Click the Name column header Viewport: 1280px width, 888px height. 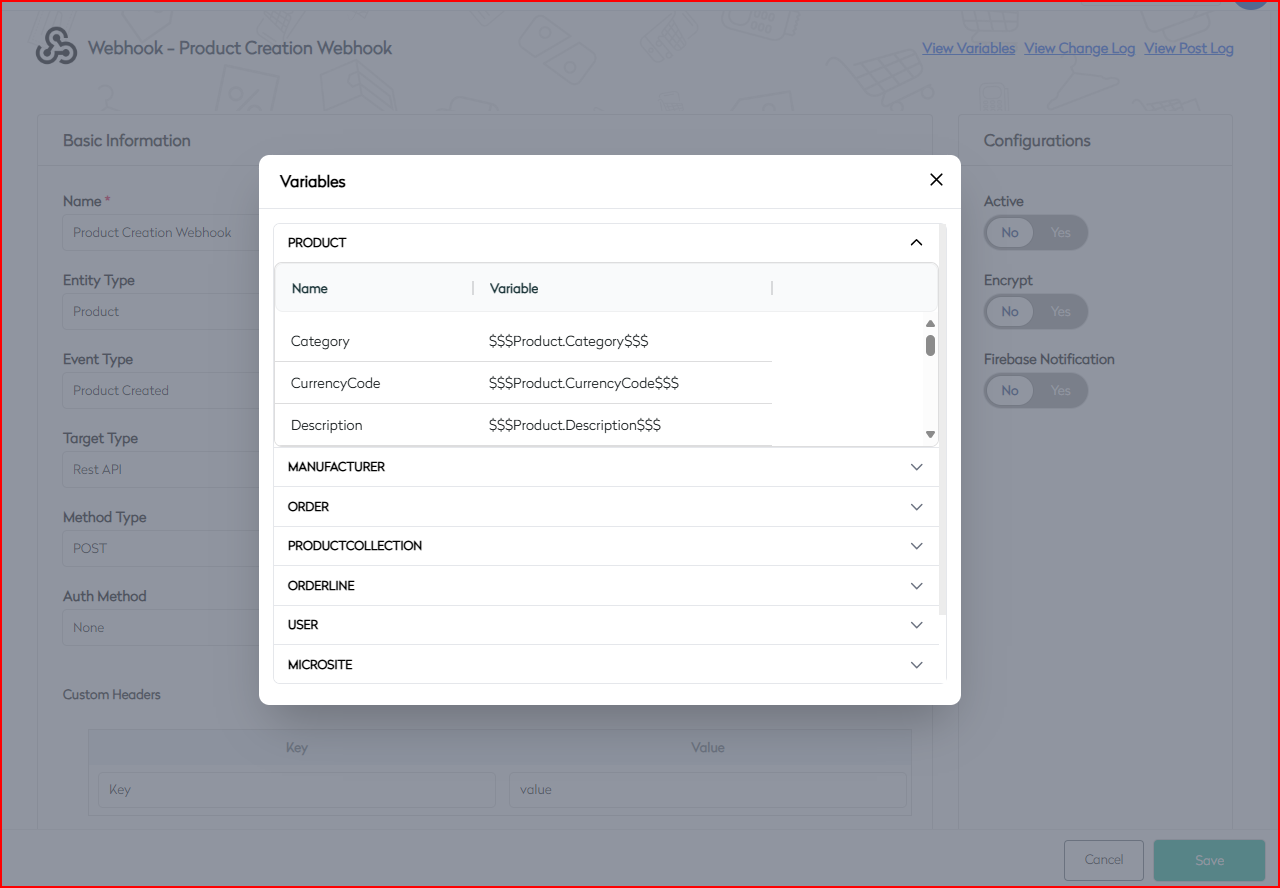coord(310,288)
